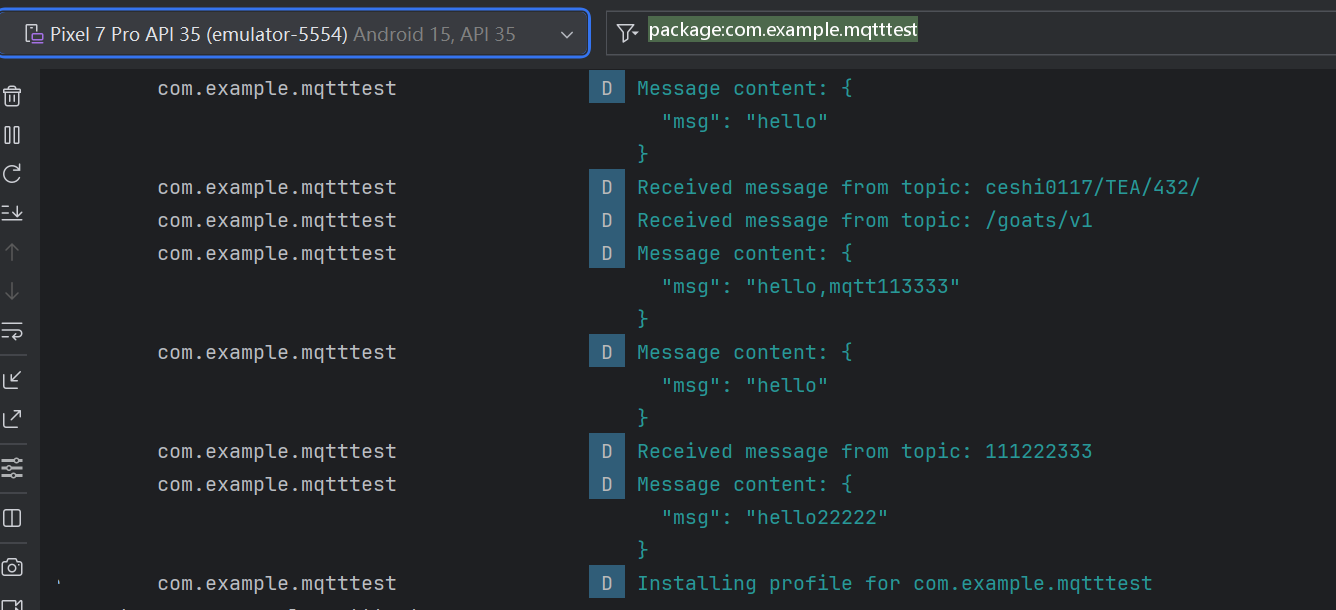Viewport: 1336px width, 610px height.
Task: Select the "msg": "hello22222" line
Action: point(775,517)
